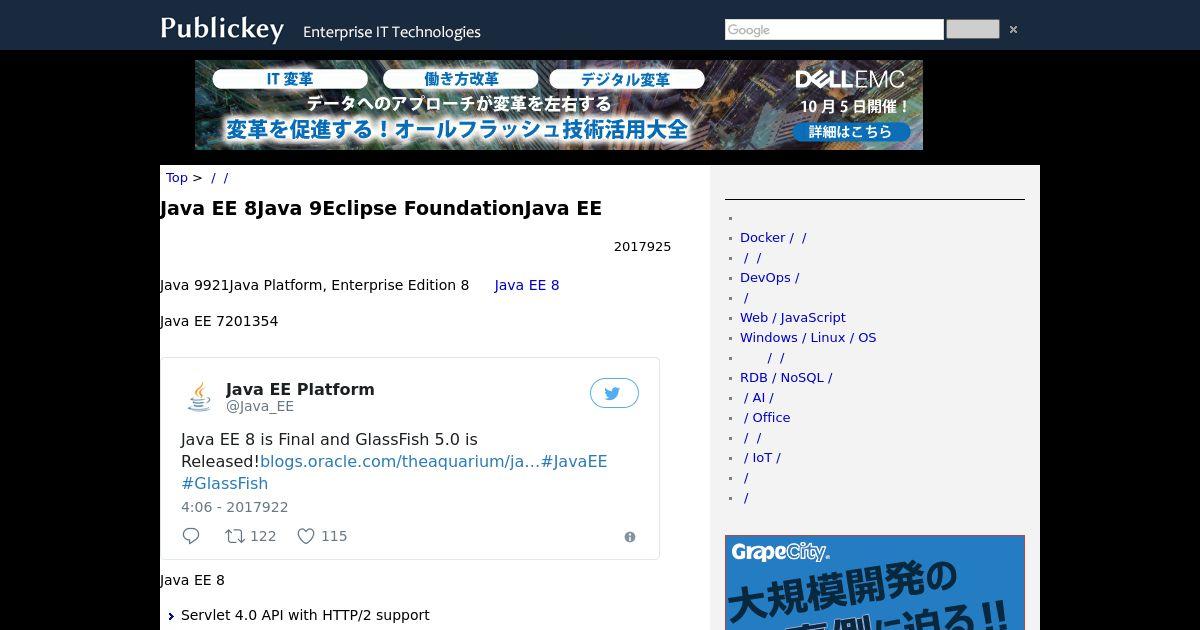Open the #JavaEE hashtag
1200x630 pixels.
click(574, 461)
